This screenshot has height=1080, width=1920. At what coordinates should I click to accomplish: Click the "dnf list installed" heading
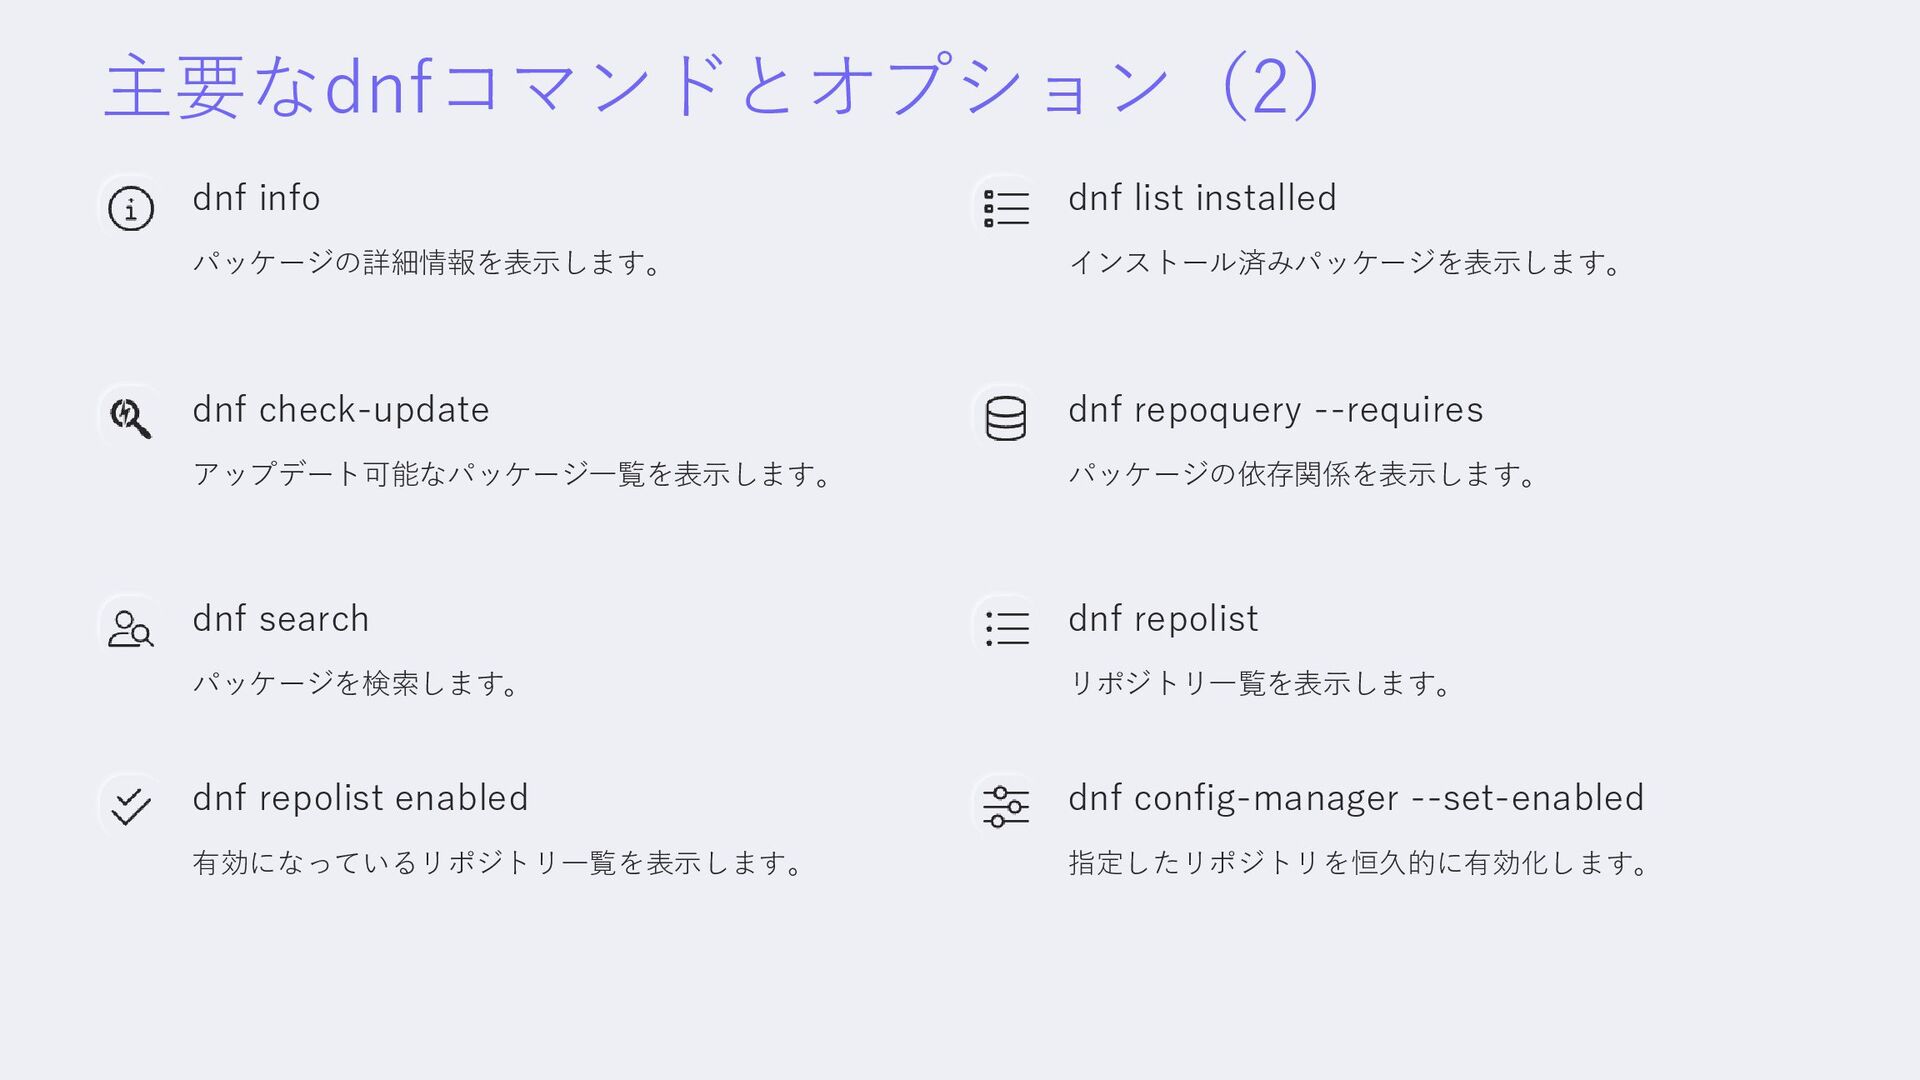[1202, 198]
